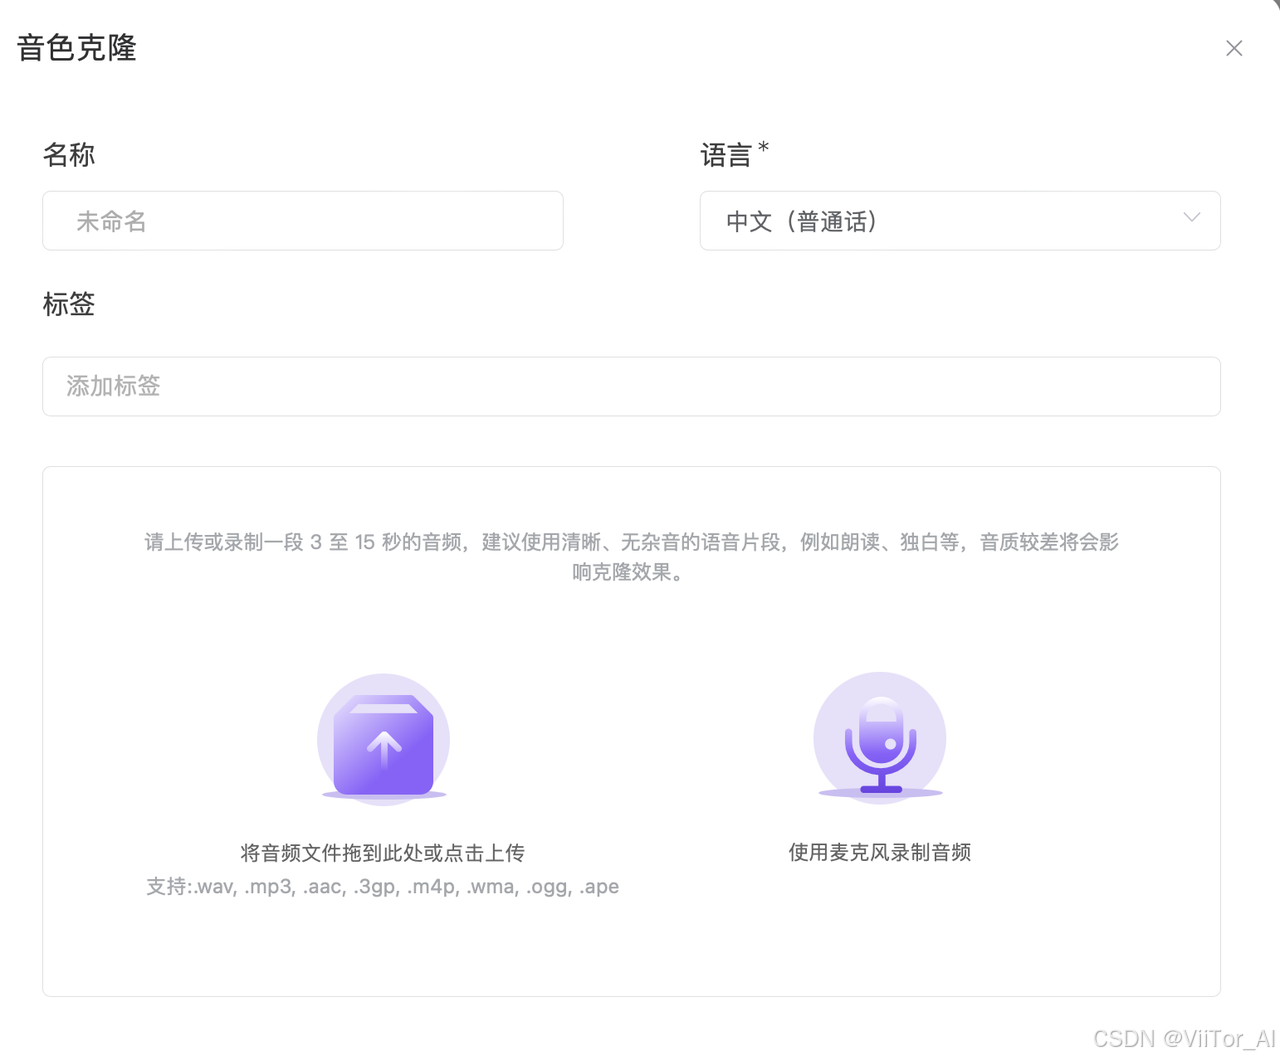Click the 语言 field label

click(726, 155)
